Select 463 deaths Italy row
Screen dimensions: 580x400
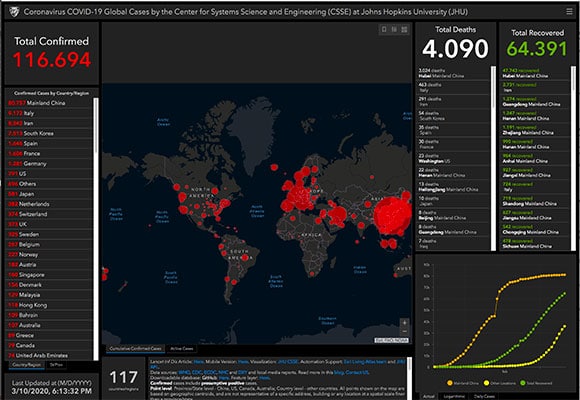[453, 87]
